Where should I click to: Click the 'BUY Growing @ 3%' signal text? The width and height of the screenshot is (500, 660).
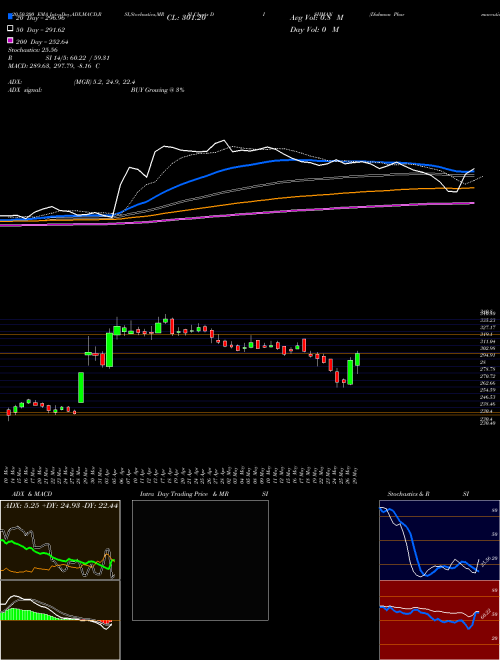coord(157,90)
